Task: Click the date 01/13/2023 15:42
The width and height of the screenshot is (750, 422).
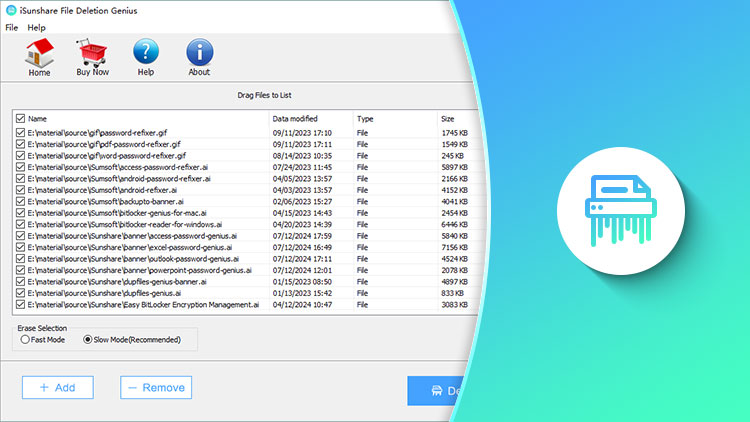Action: click(302, 293)
